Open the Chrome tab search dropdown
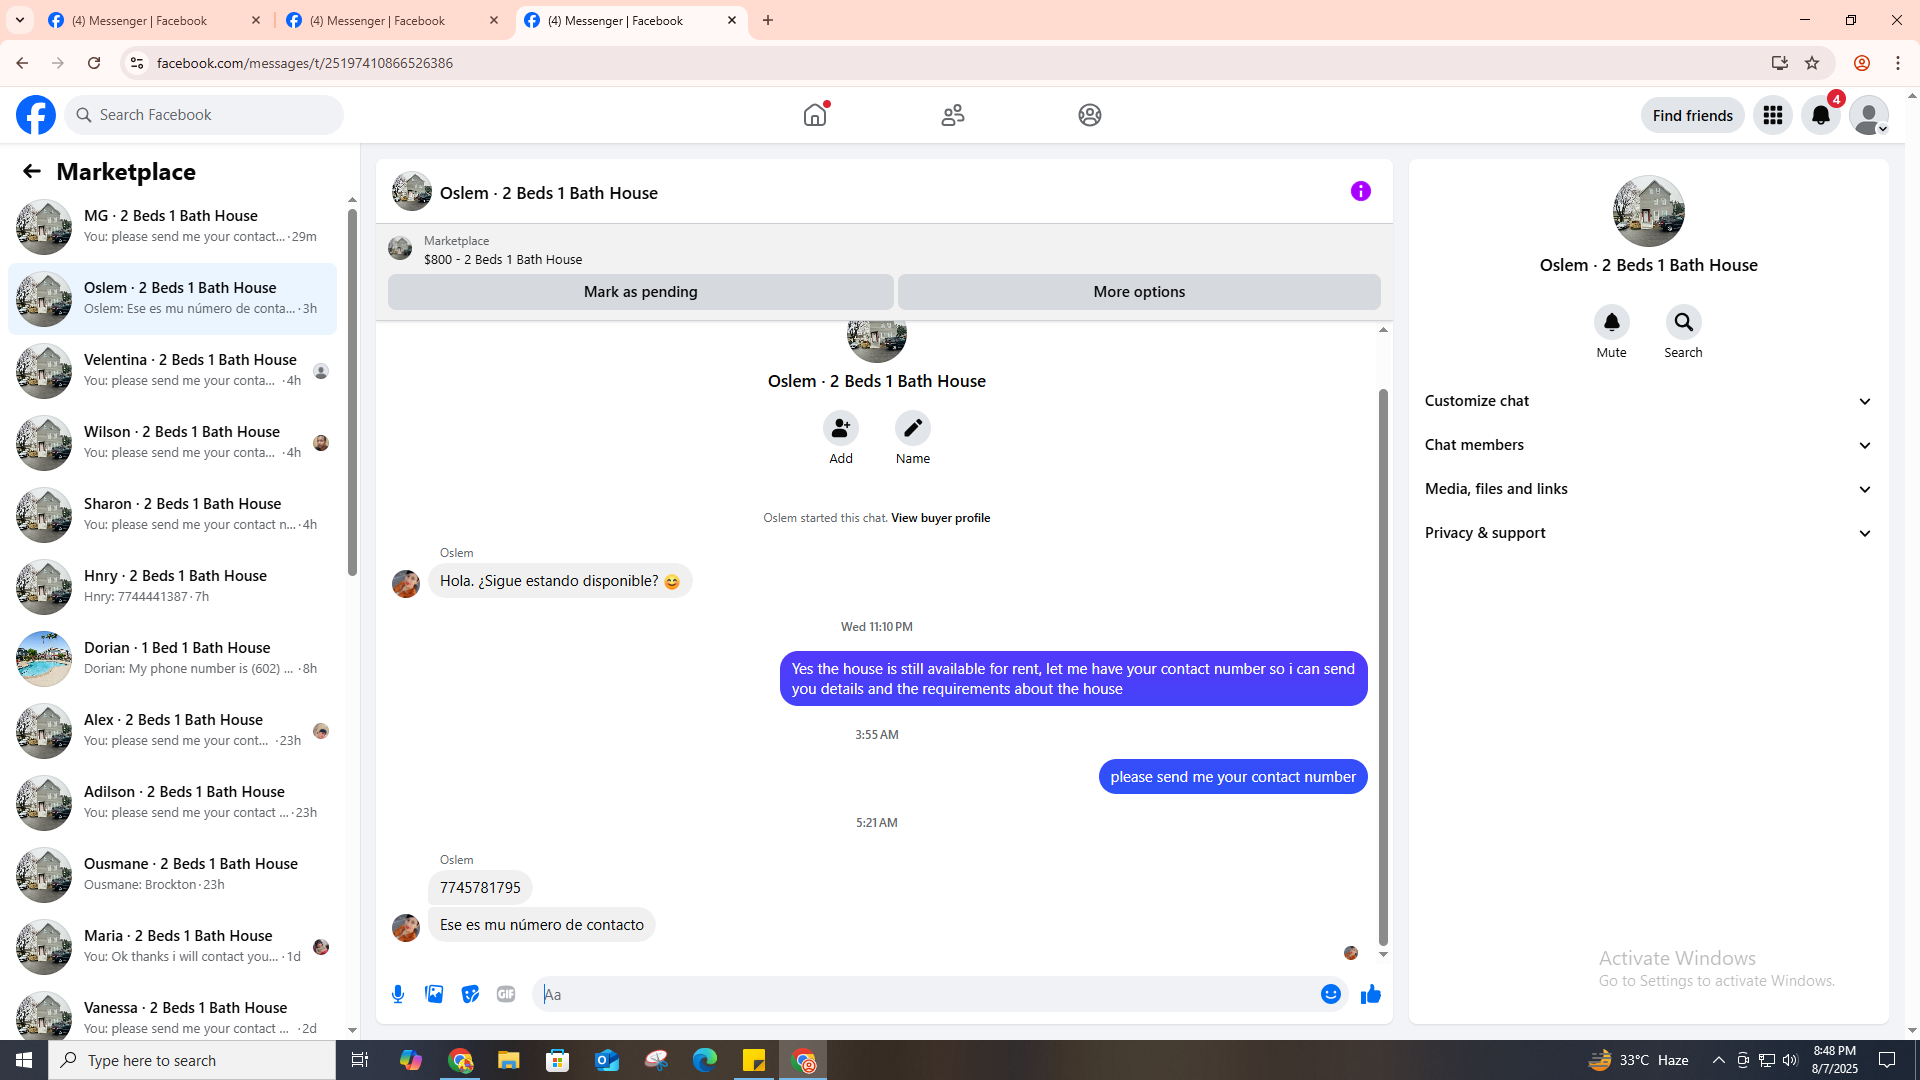The height and width of the screenshot is (1080, 1920). (x=20, y=20)
